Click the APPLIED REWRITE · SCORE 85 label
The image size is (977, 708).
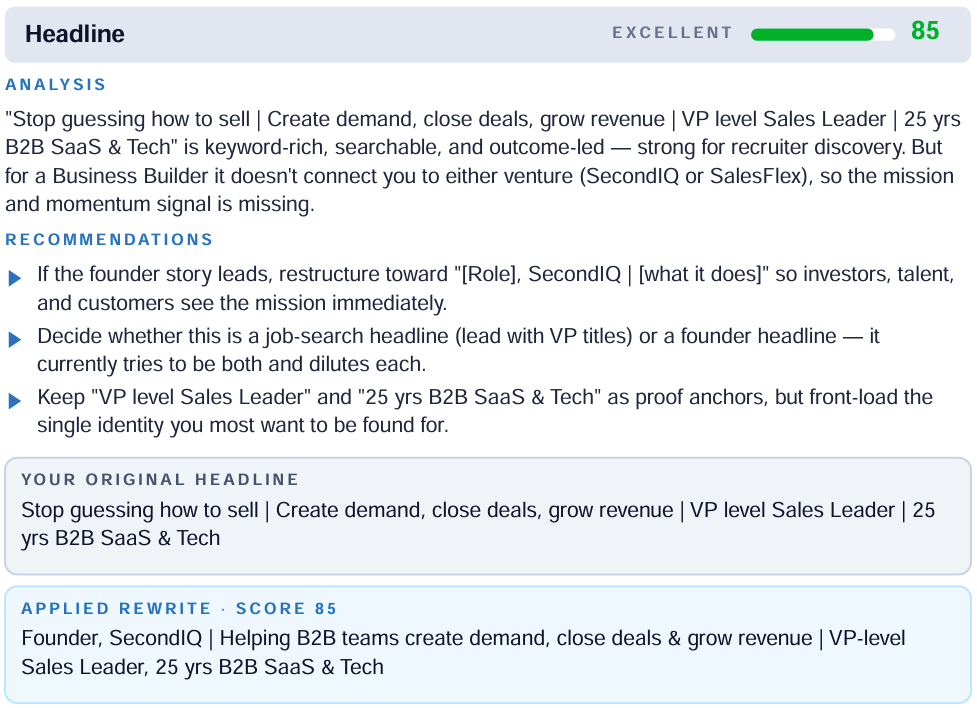tap(179, 608)
